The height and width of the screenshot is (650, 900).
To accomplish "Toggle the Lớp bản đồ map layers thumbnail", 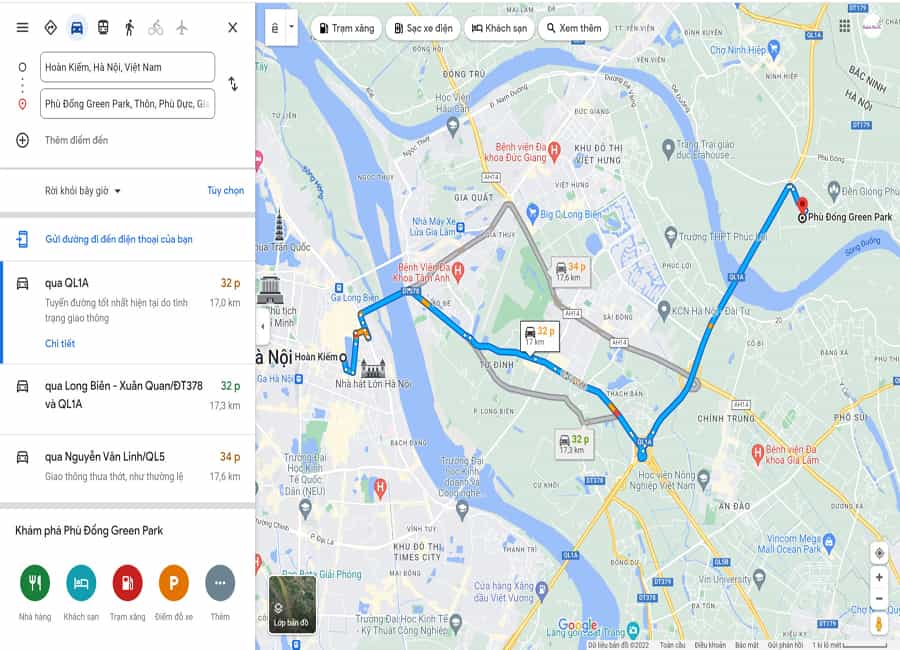I will (292, 605).
